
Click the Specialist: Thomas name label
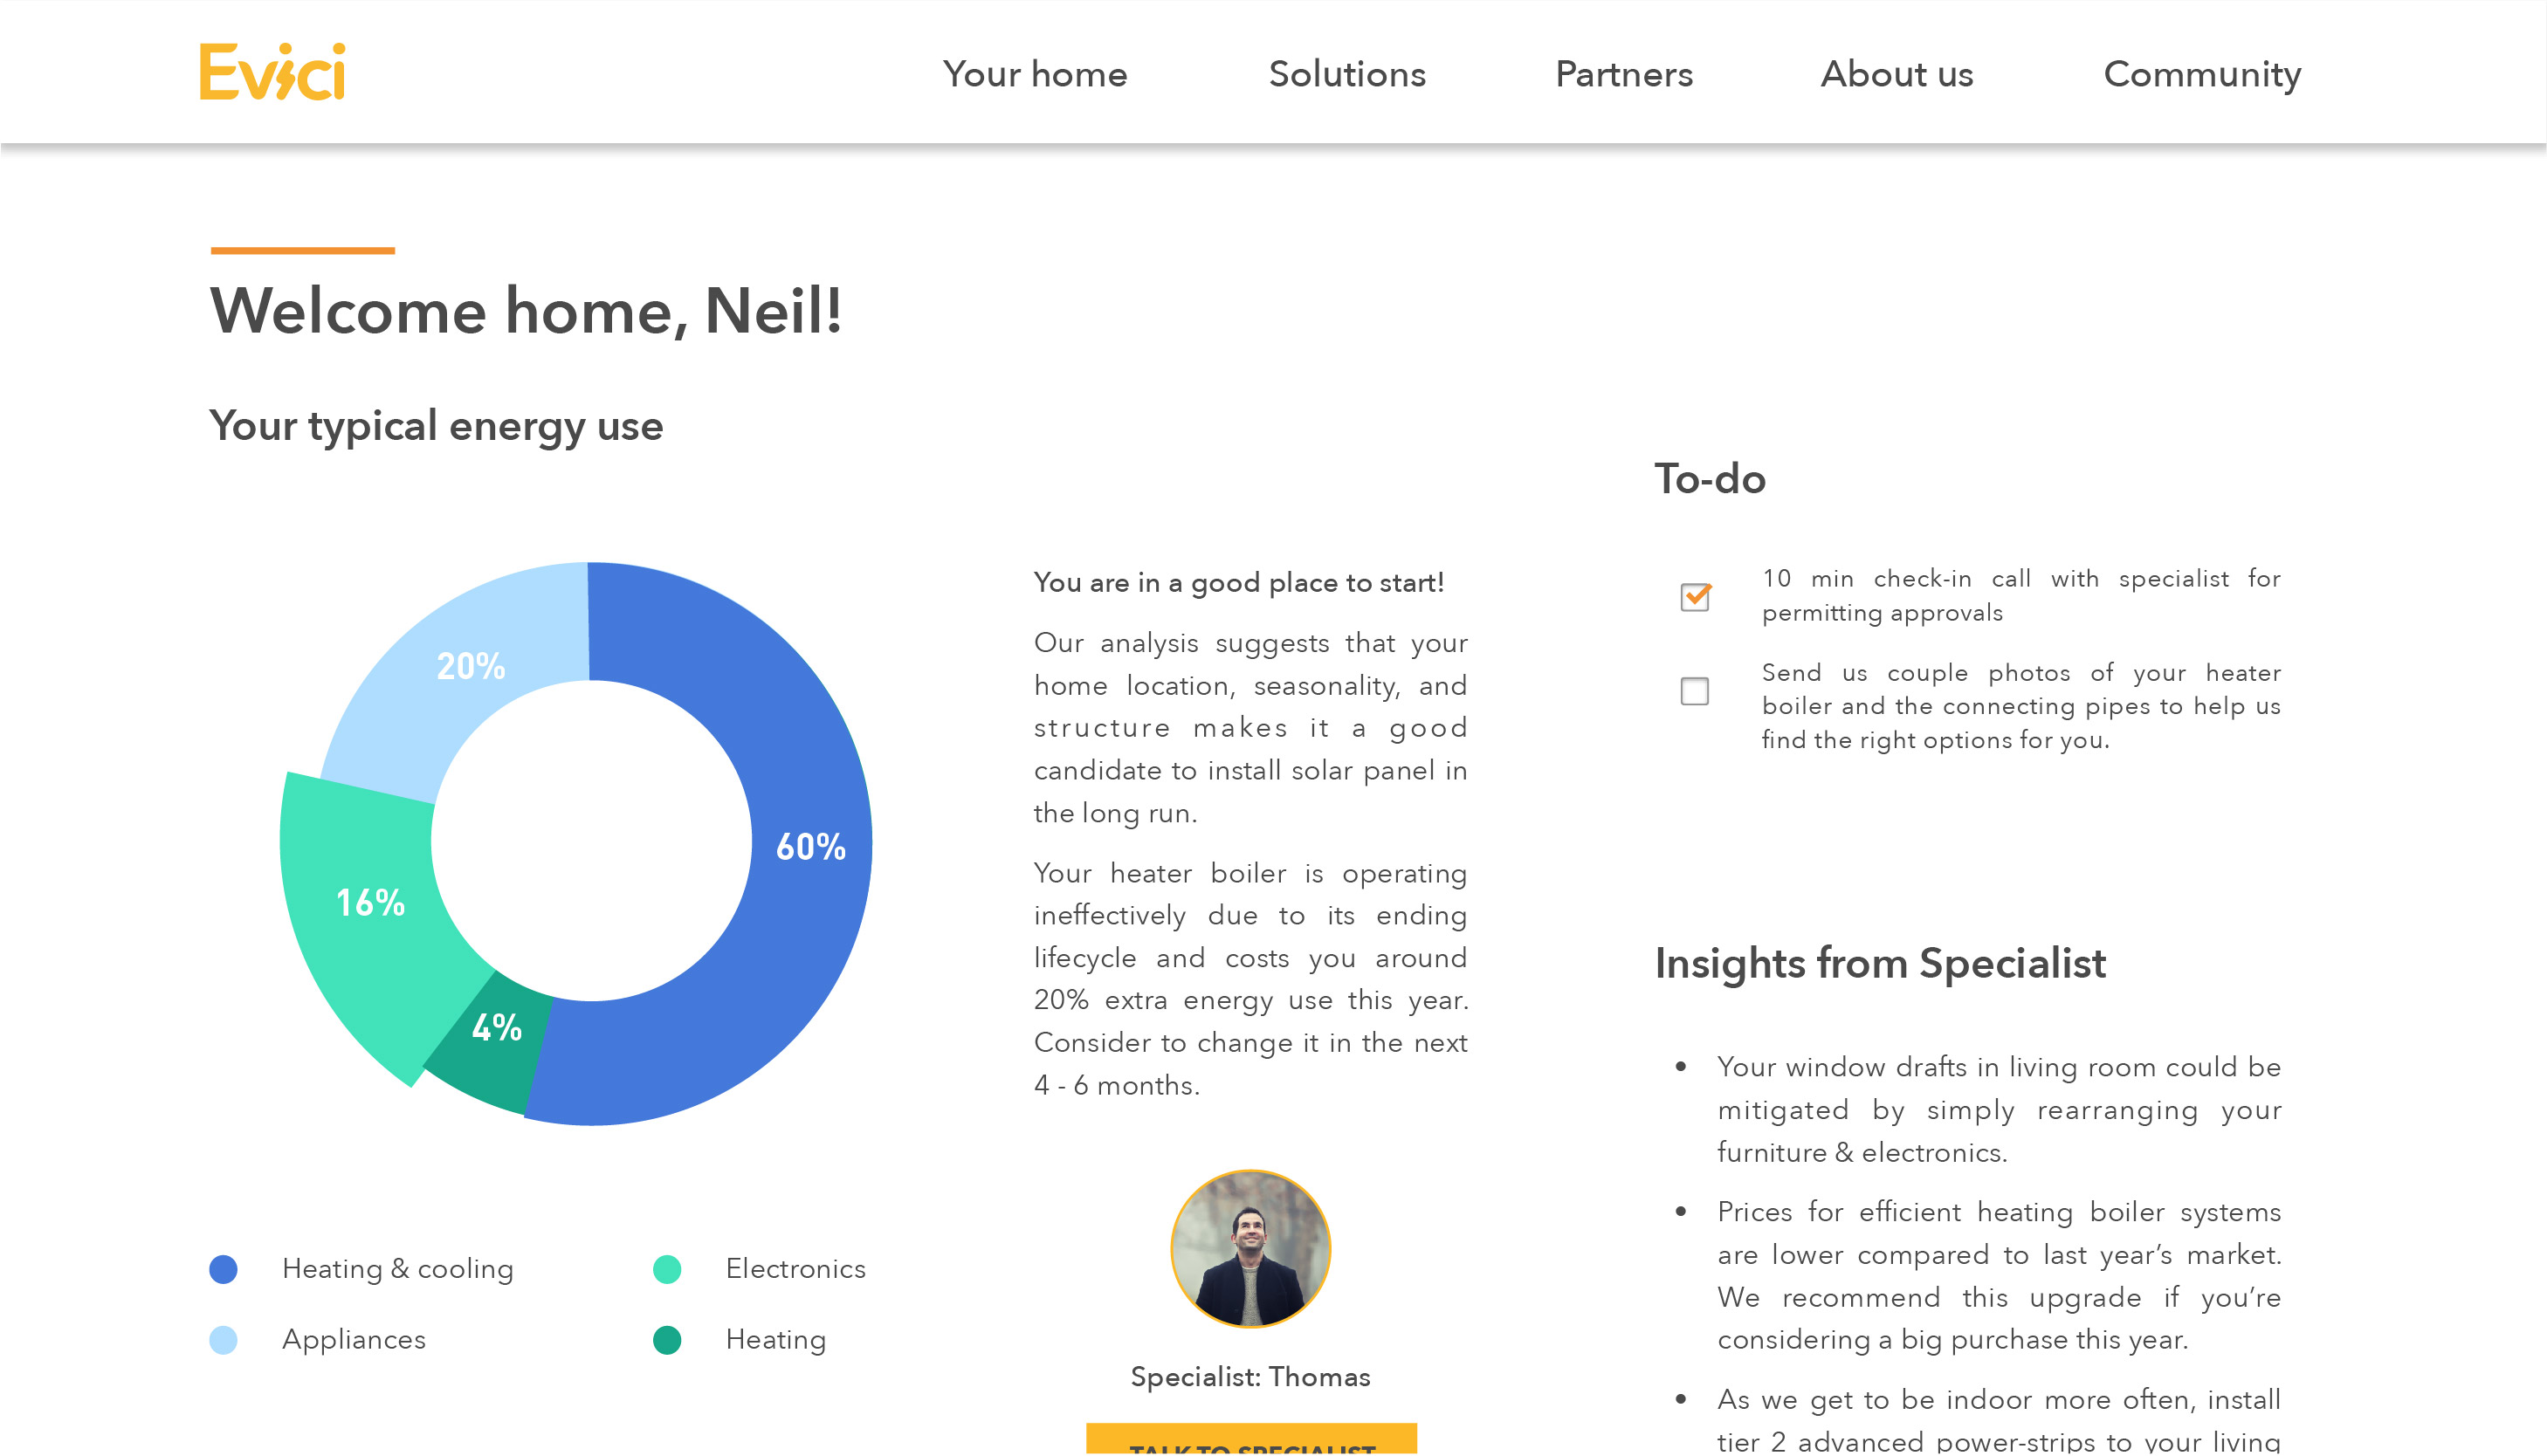coord(1250,1377)
